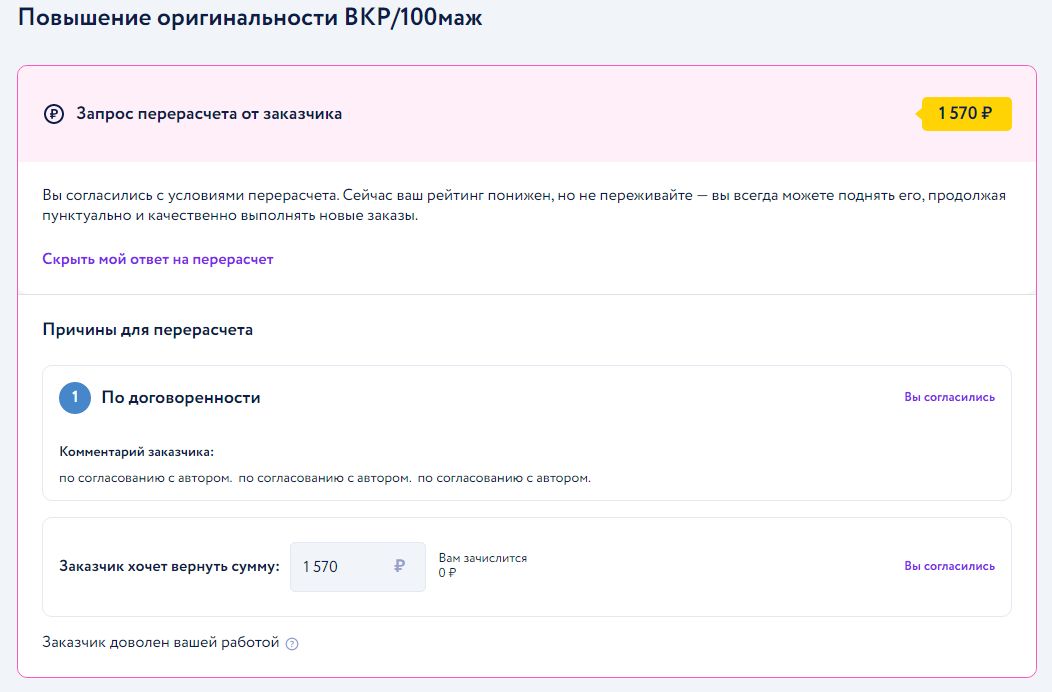Click the help question mark icon
The image size is (1052, 692).
(x=292, y=644)
